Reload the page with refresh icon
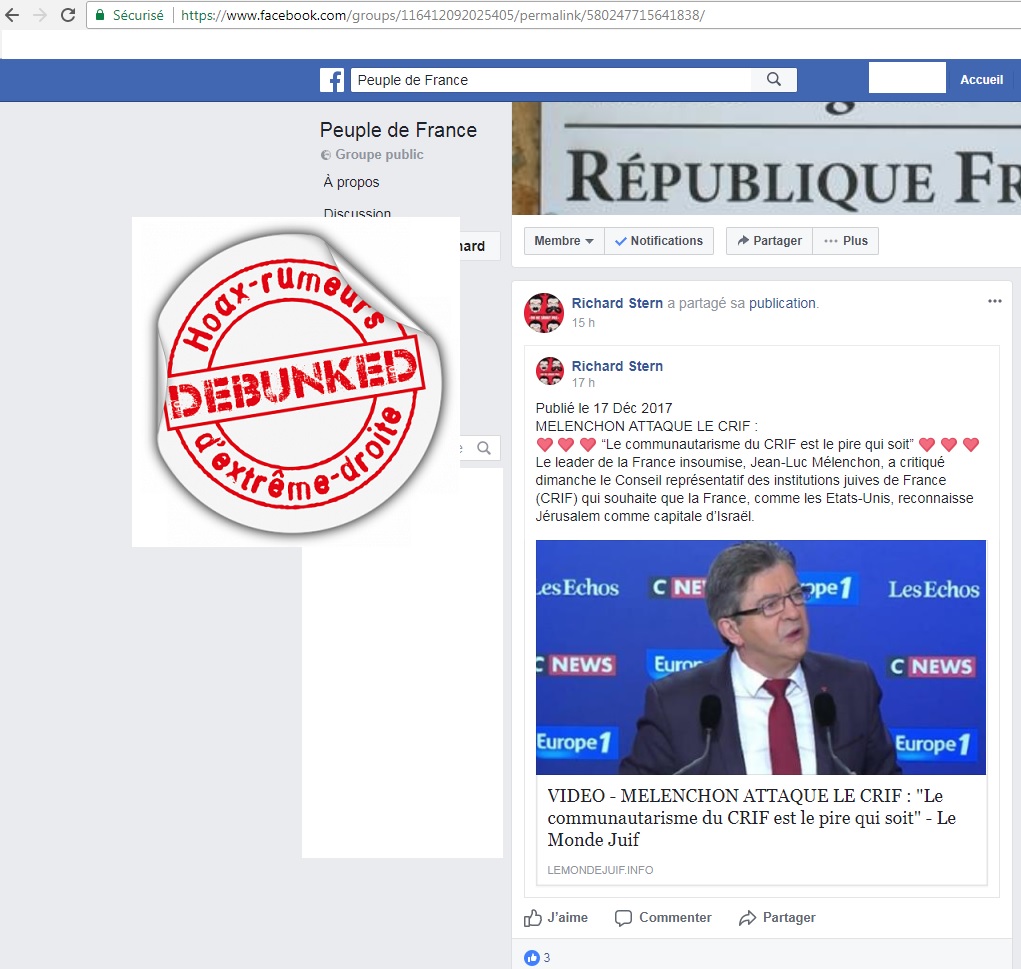The image size is (1021, 969). pyautogui.click(x=68, y=15)
